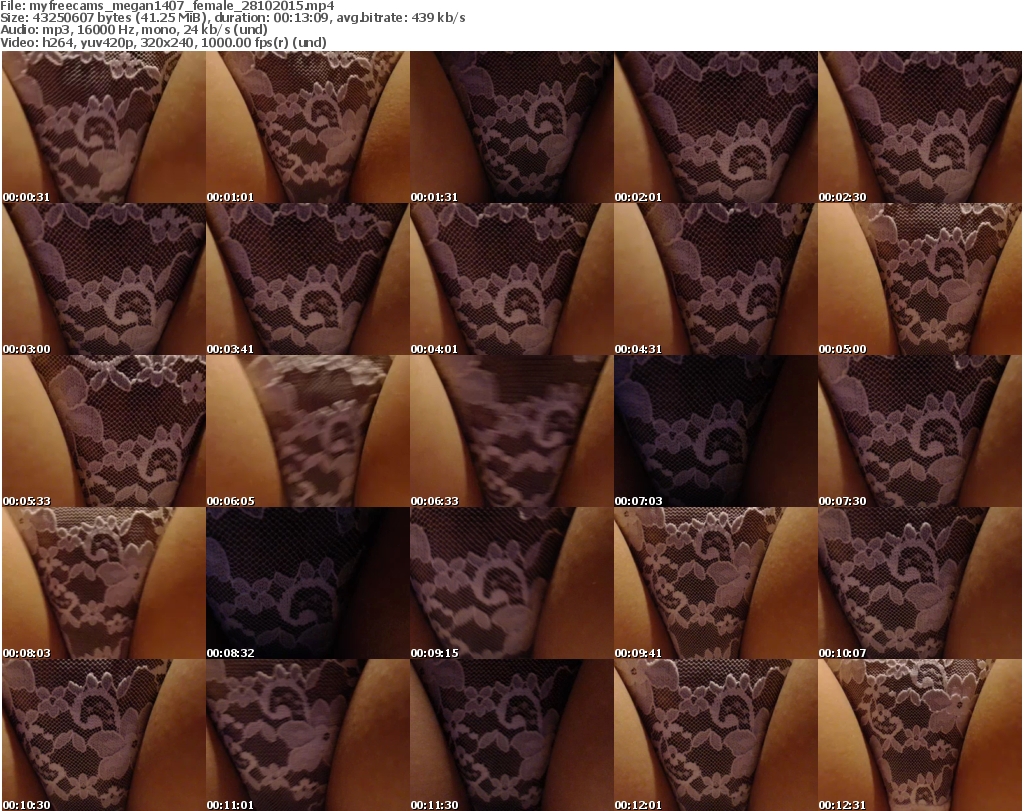Click the 'Audio: mp3, 16000 Hz' line
The height and width of the screenshot is (811, 1024).
click(x=134, y=30)
